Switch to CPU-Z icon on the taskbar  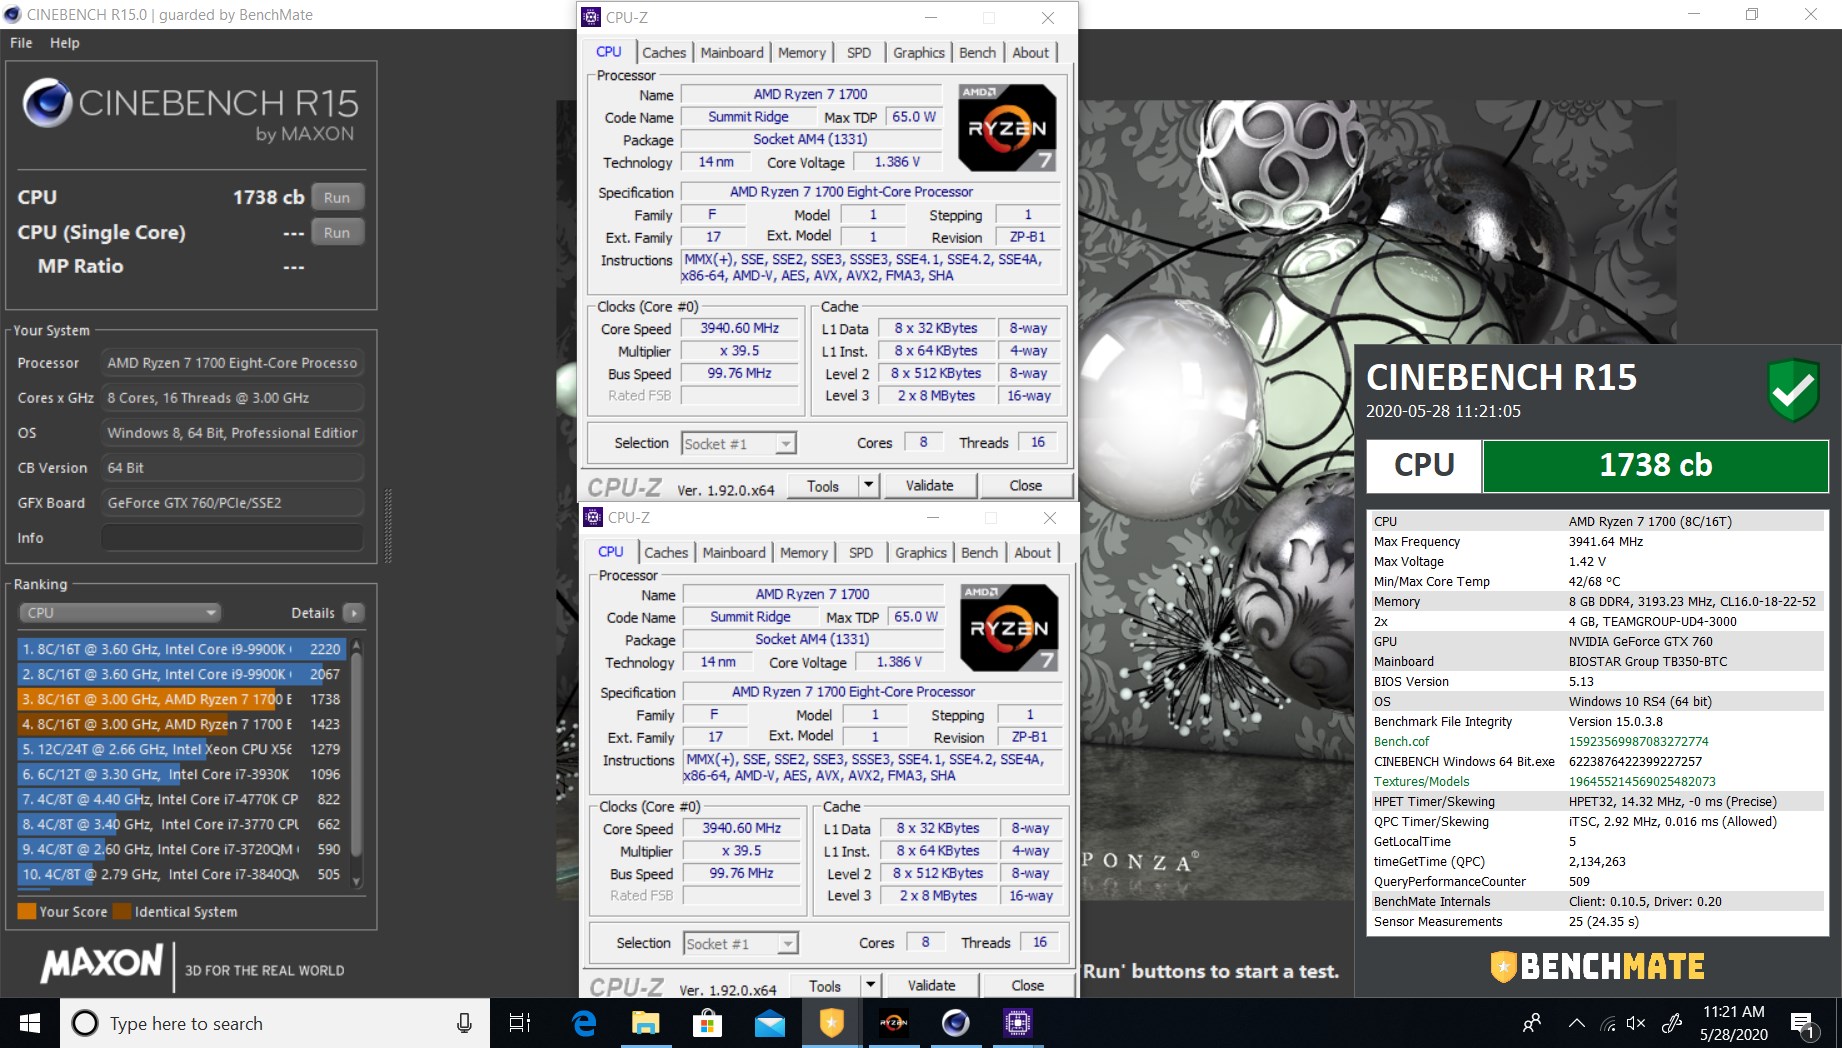tap(1018, 1022)
